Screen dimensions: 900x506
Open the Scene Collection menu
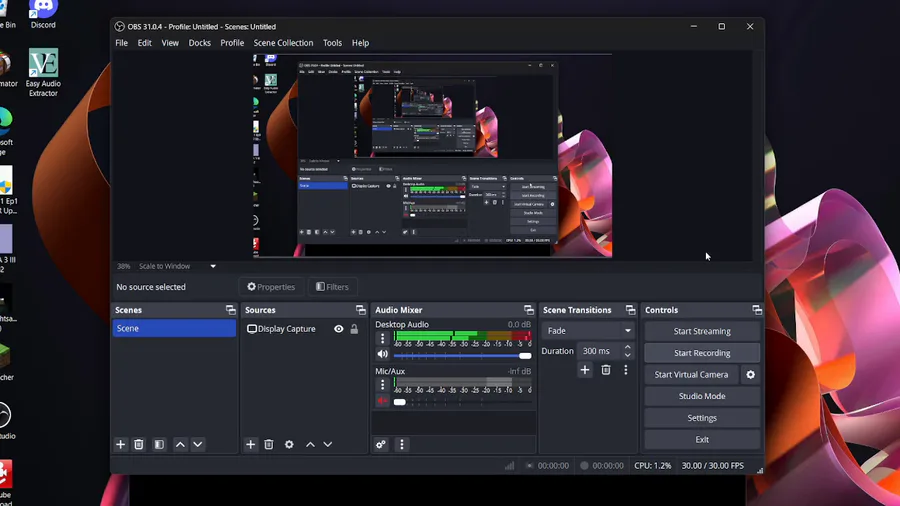tap(283, 43)
